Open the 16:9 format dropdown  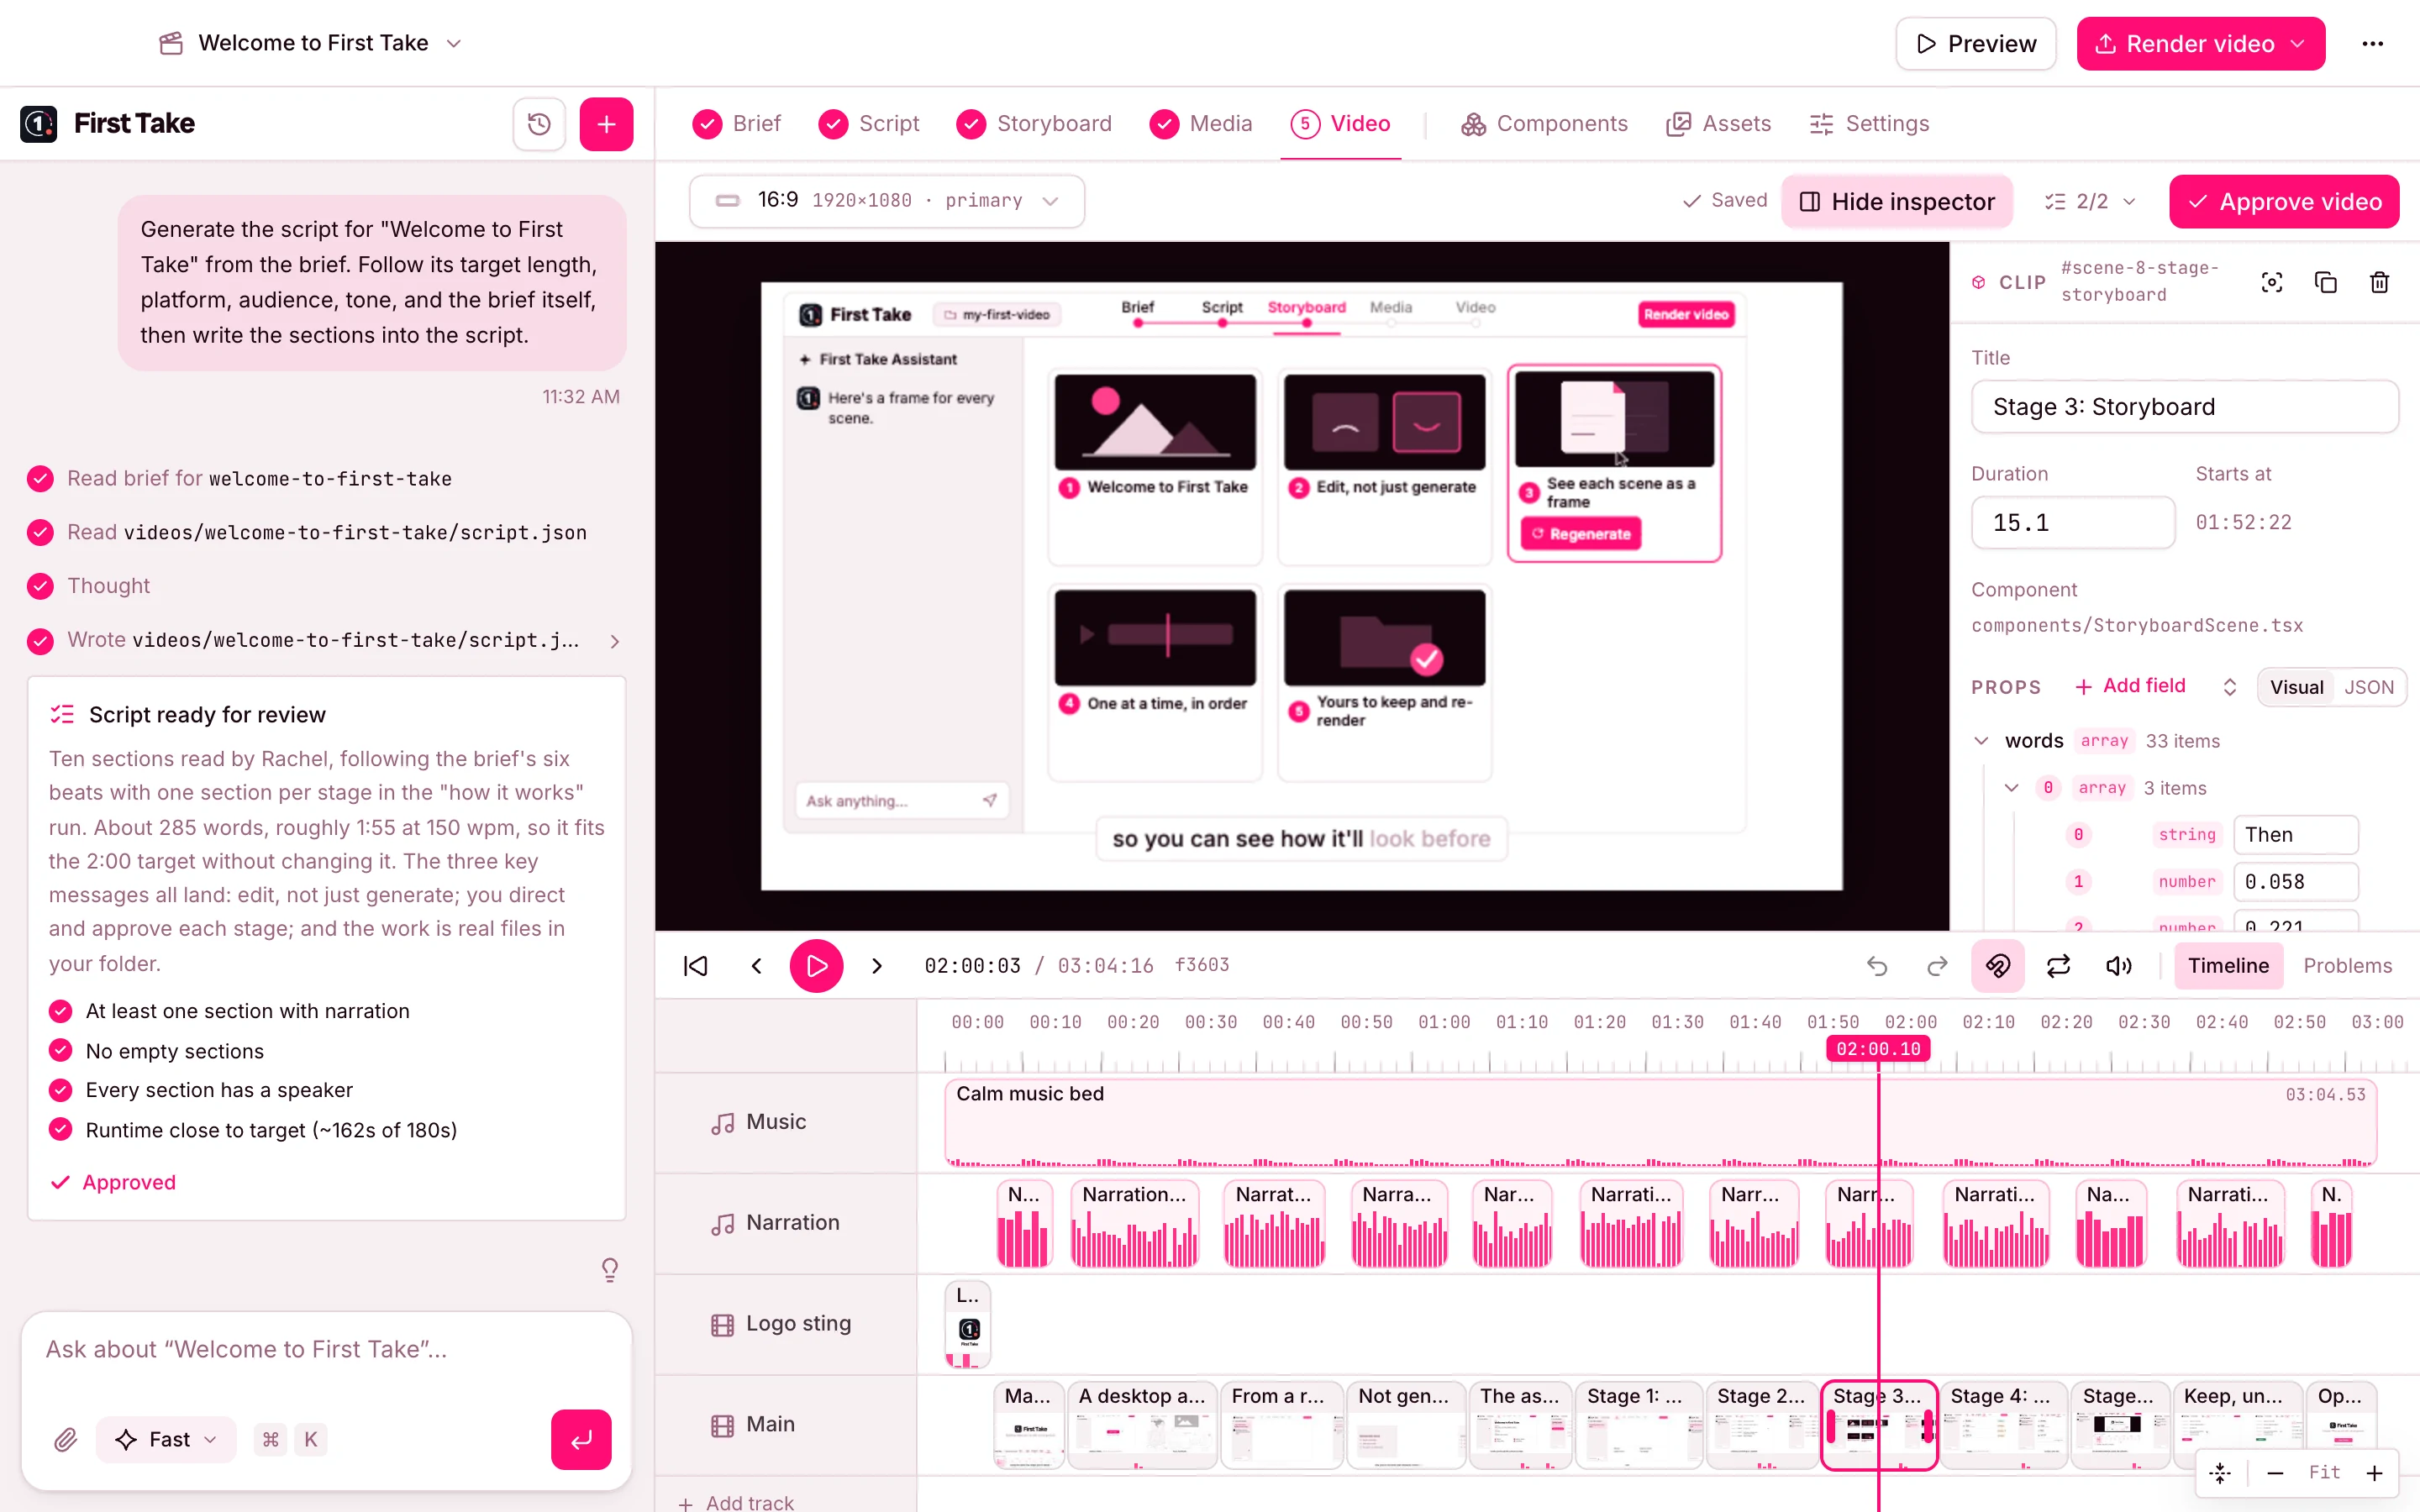(x=886, y=201)
